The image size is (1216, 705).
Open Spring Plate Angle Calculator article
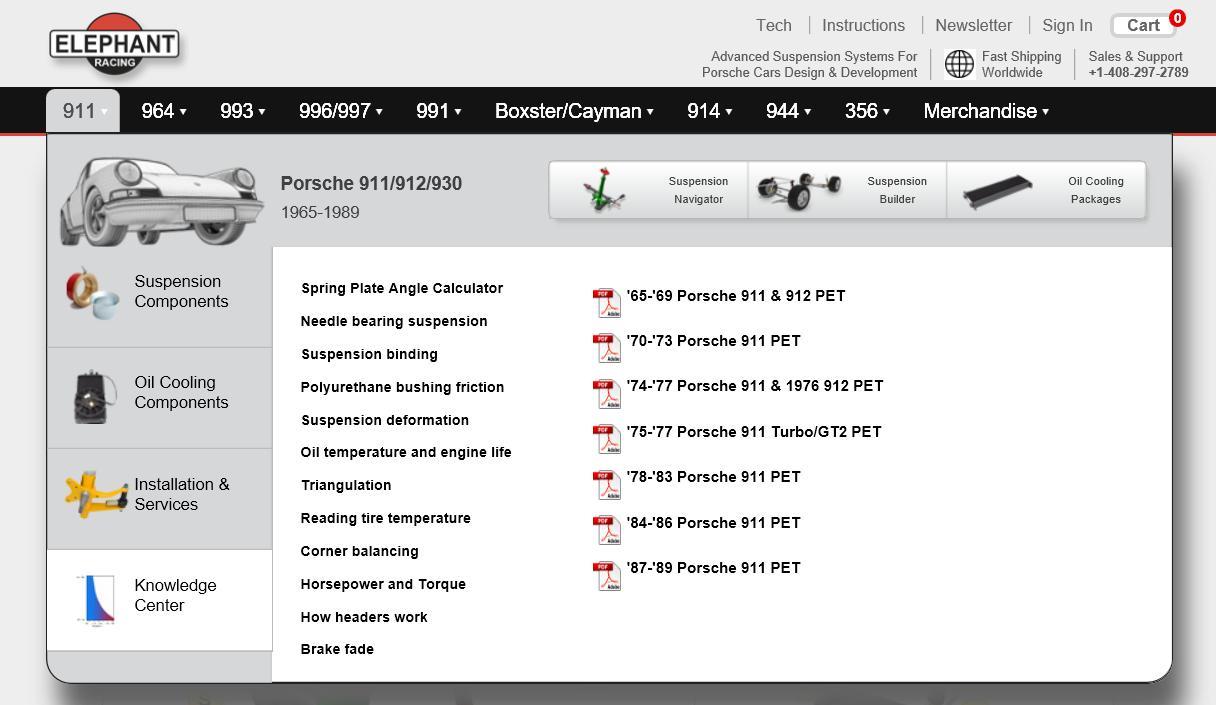402,288
